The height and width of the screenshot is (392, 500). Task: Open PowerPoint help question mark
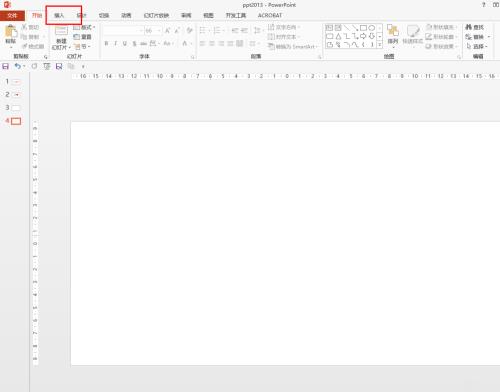[x=484, y=5]
